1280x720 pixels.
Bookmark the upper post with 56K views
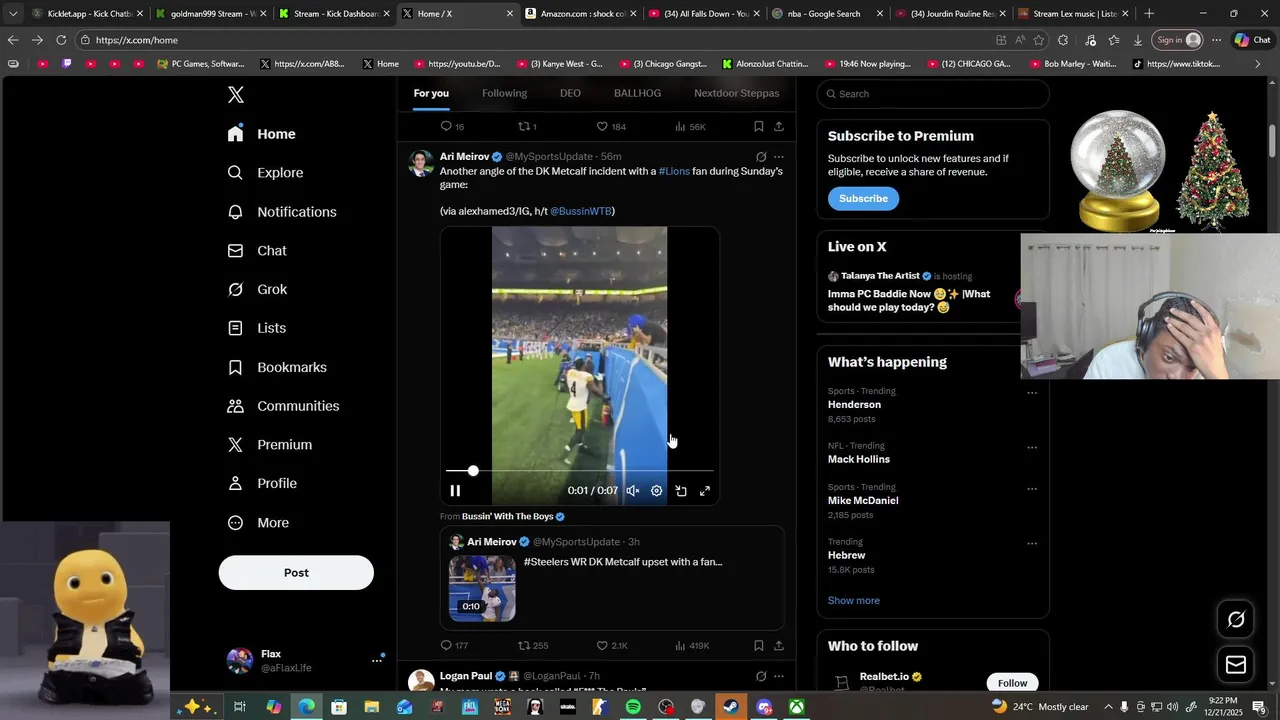tap(759, 127)
